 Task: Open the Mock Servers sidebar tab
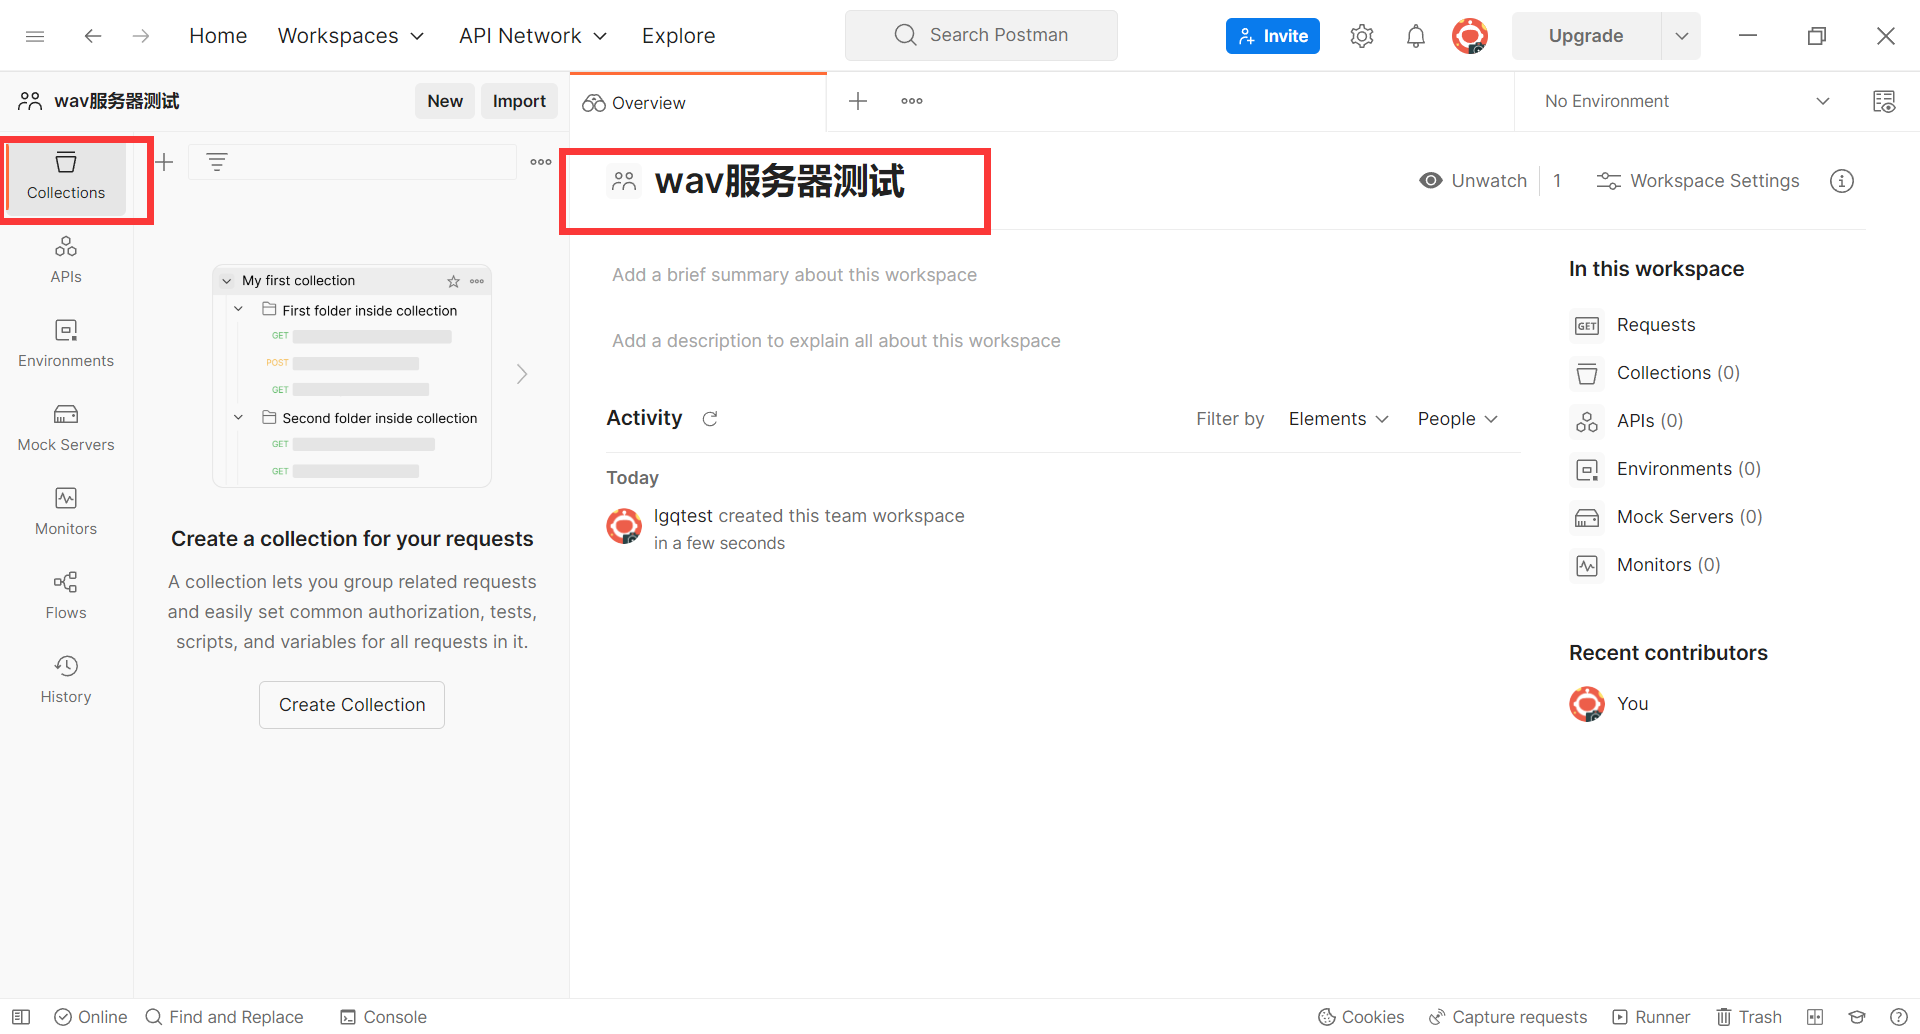point(66,428)
